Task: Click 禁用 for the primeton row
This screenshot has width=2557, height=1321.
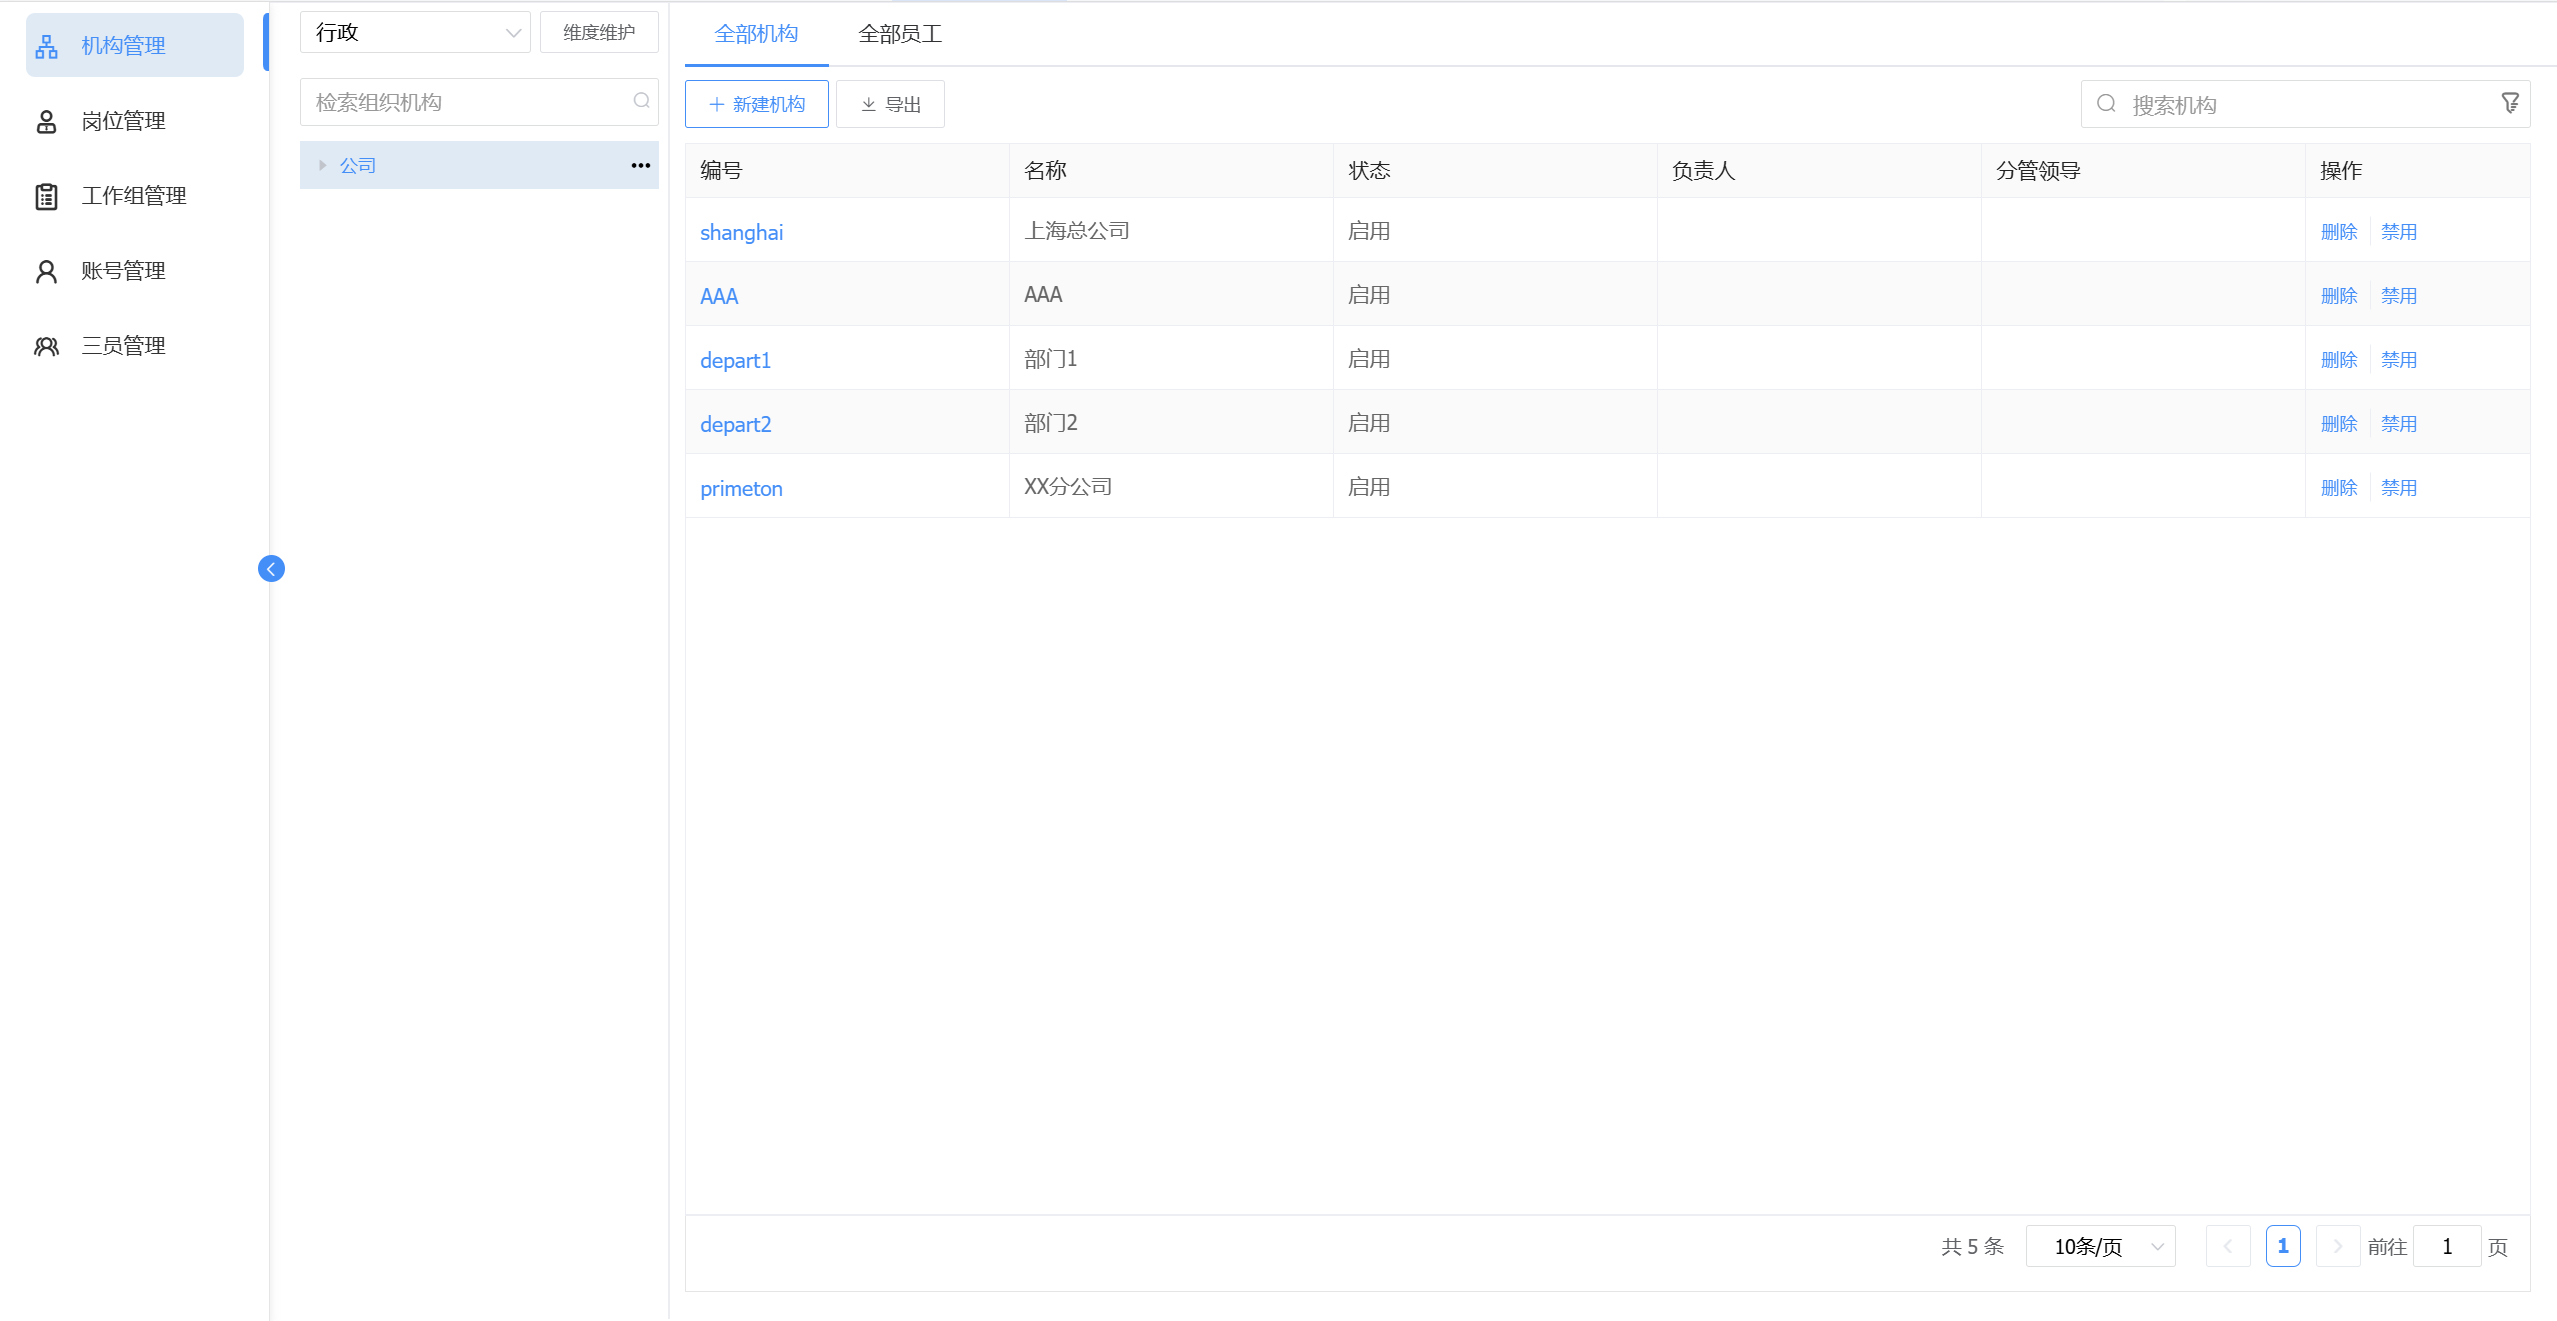Action: point(2398,487)
